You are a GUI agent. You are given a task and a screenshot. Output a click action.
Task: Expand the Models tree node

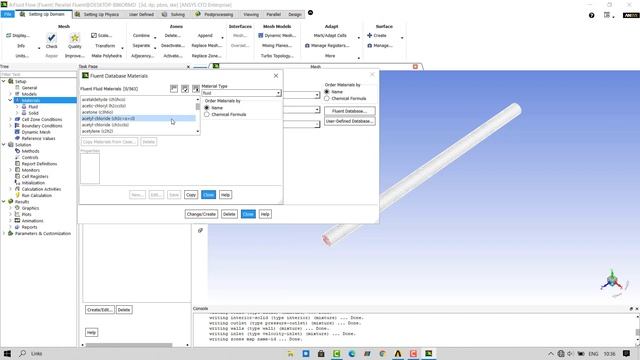pos(11,94)
